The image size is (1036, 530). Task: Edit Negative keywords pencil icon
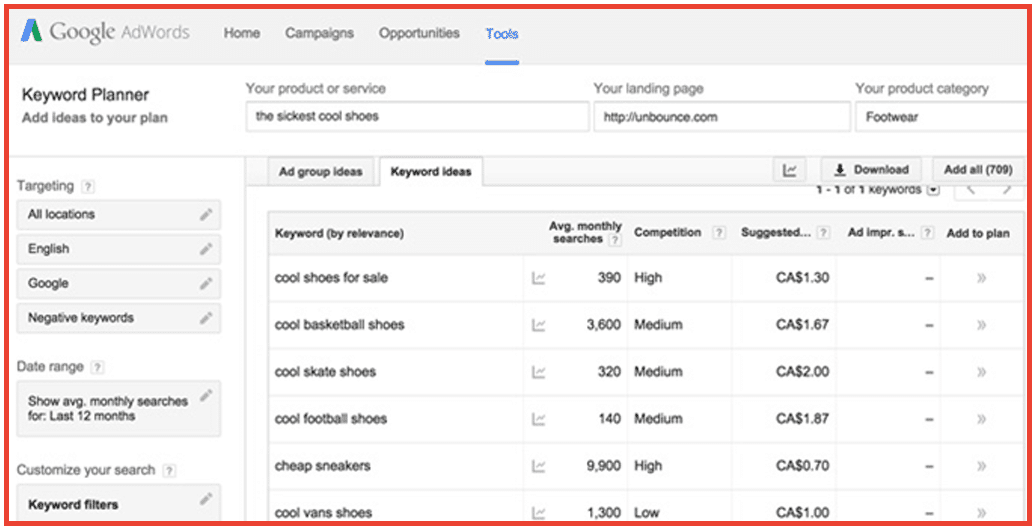206,318
